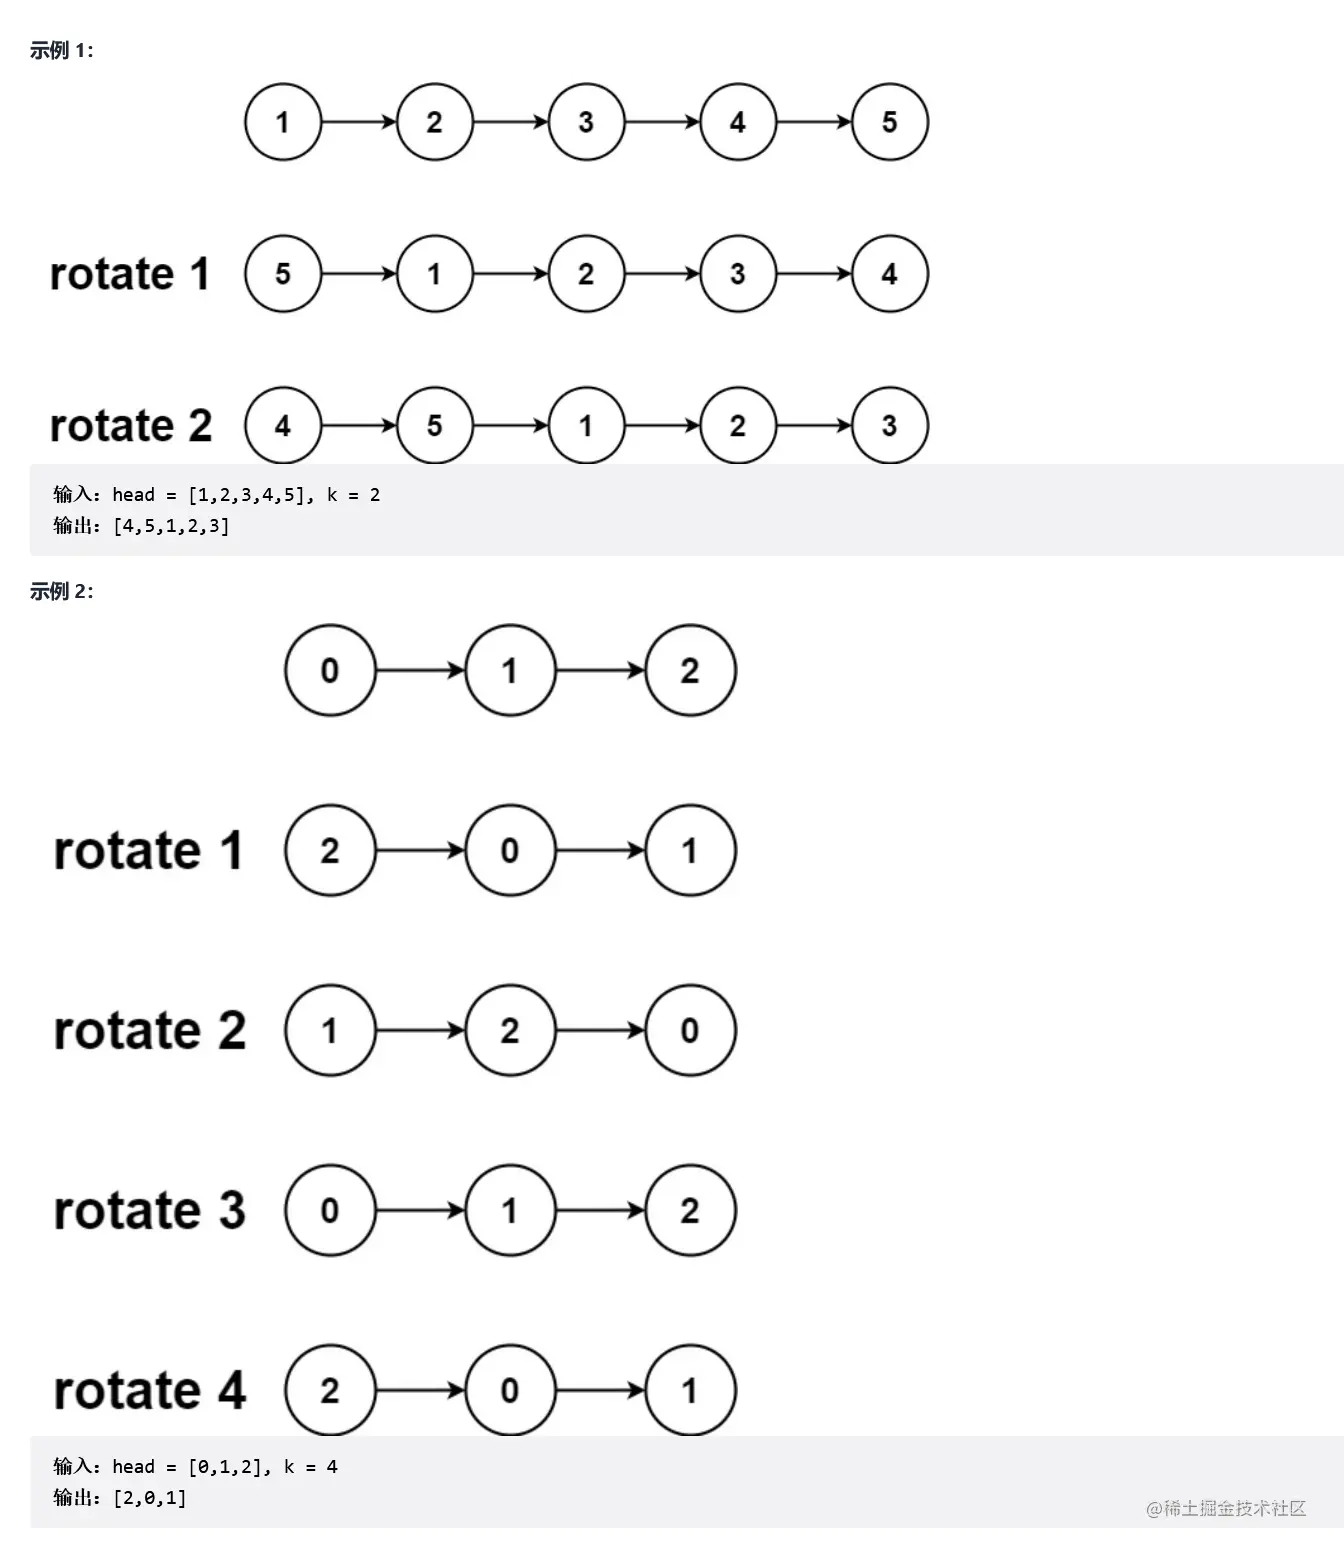The height and width of the screenshot is (1556, 1344).
Task: Click the @稀土掘金技术社区 watermark
Action: tap(1226, 1508)
